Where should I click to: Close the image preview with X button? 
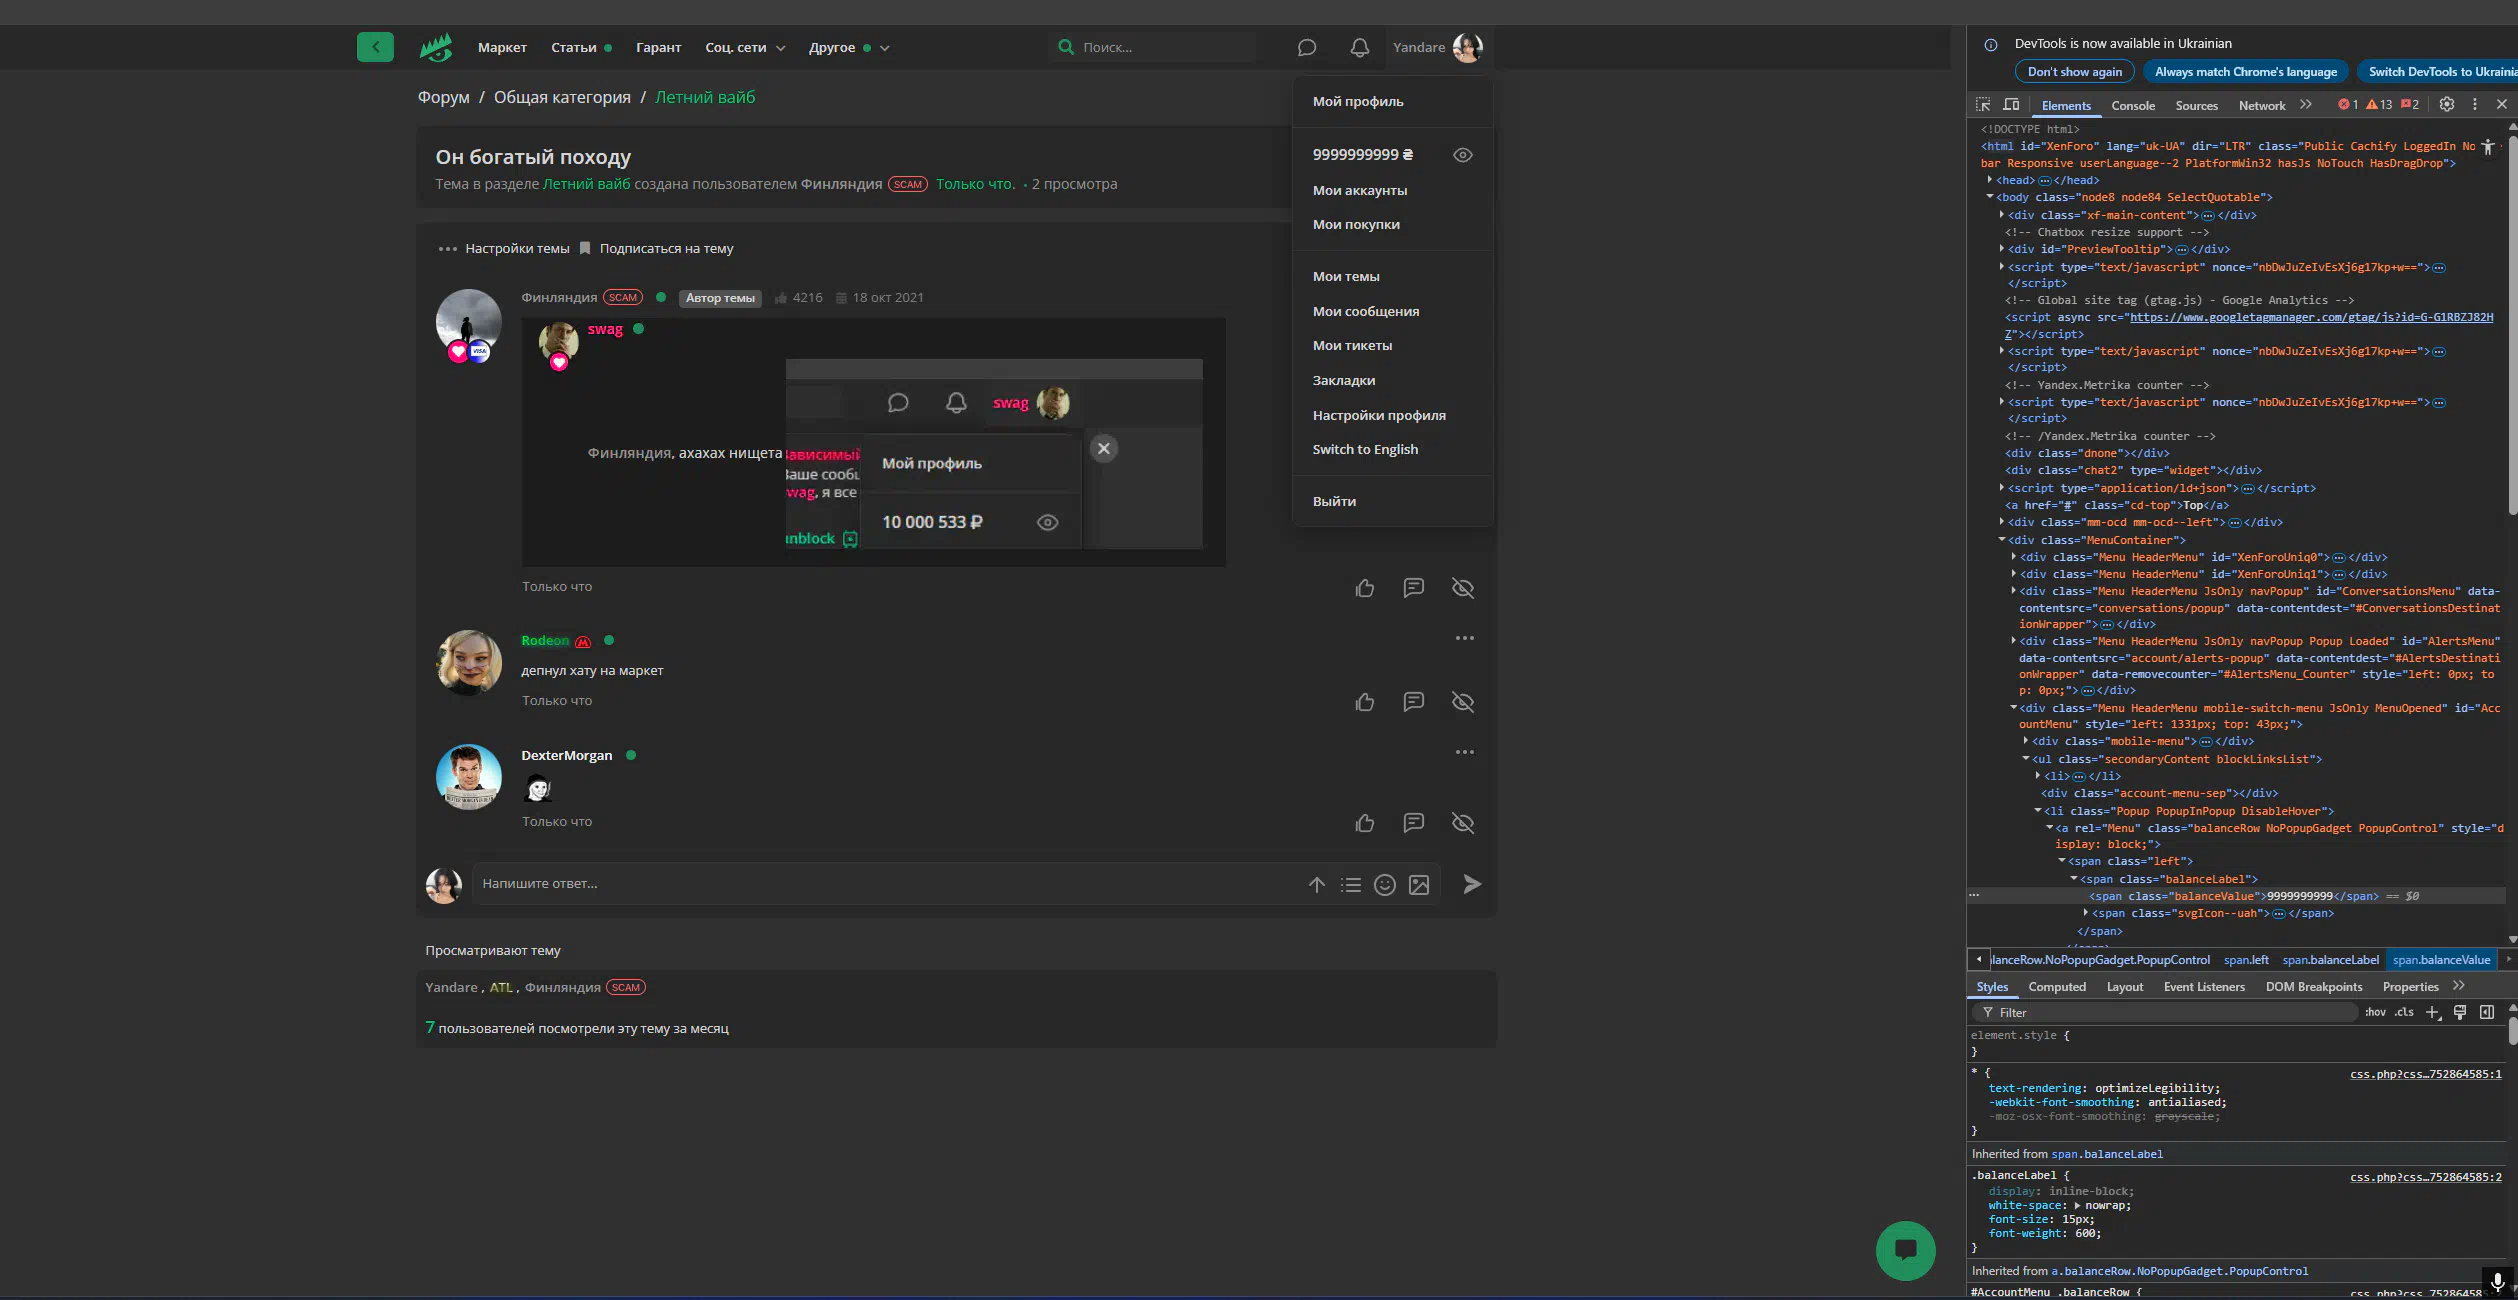click(1104, 448)
